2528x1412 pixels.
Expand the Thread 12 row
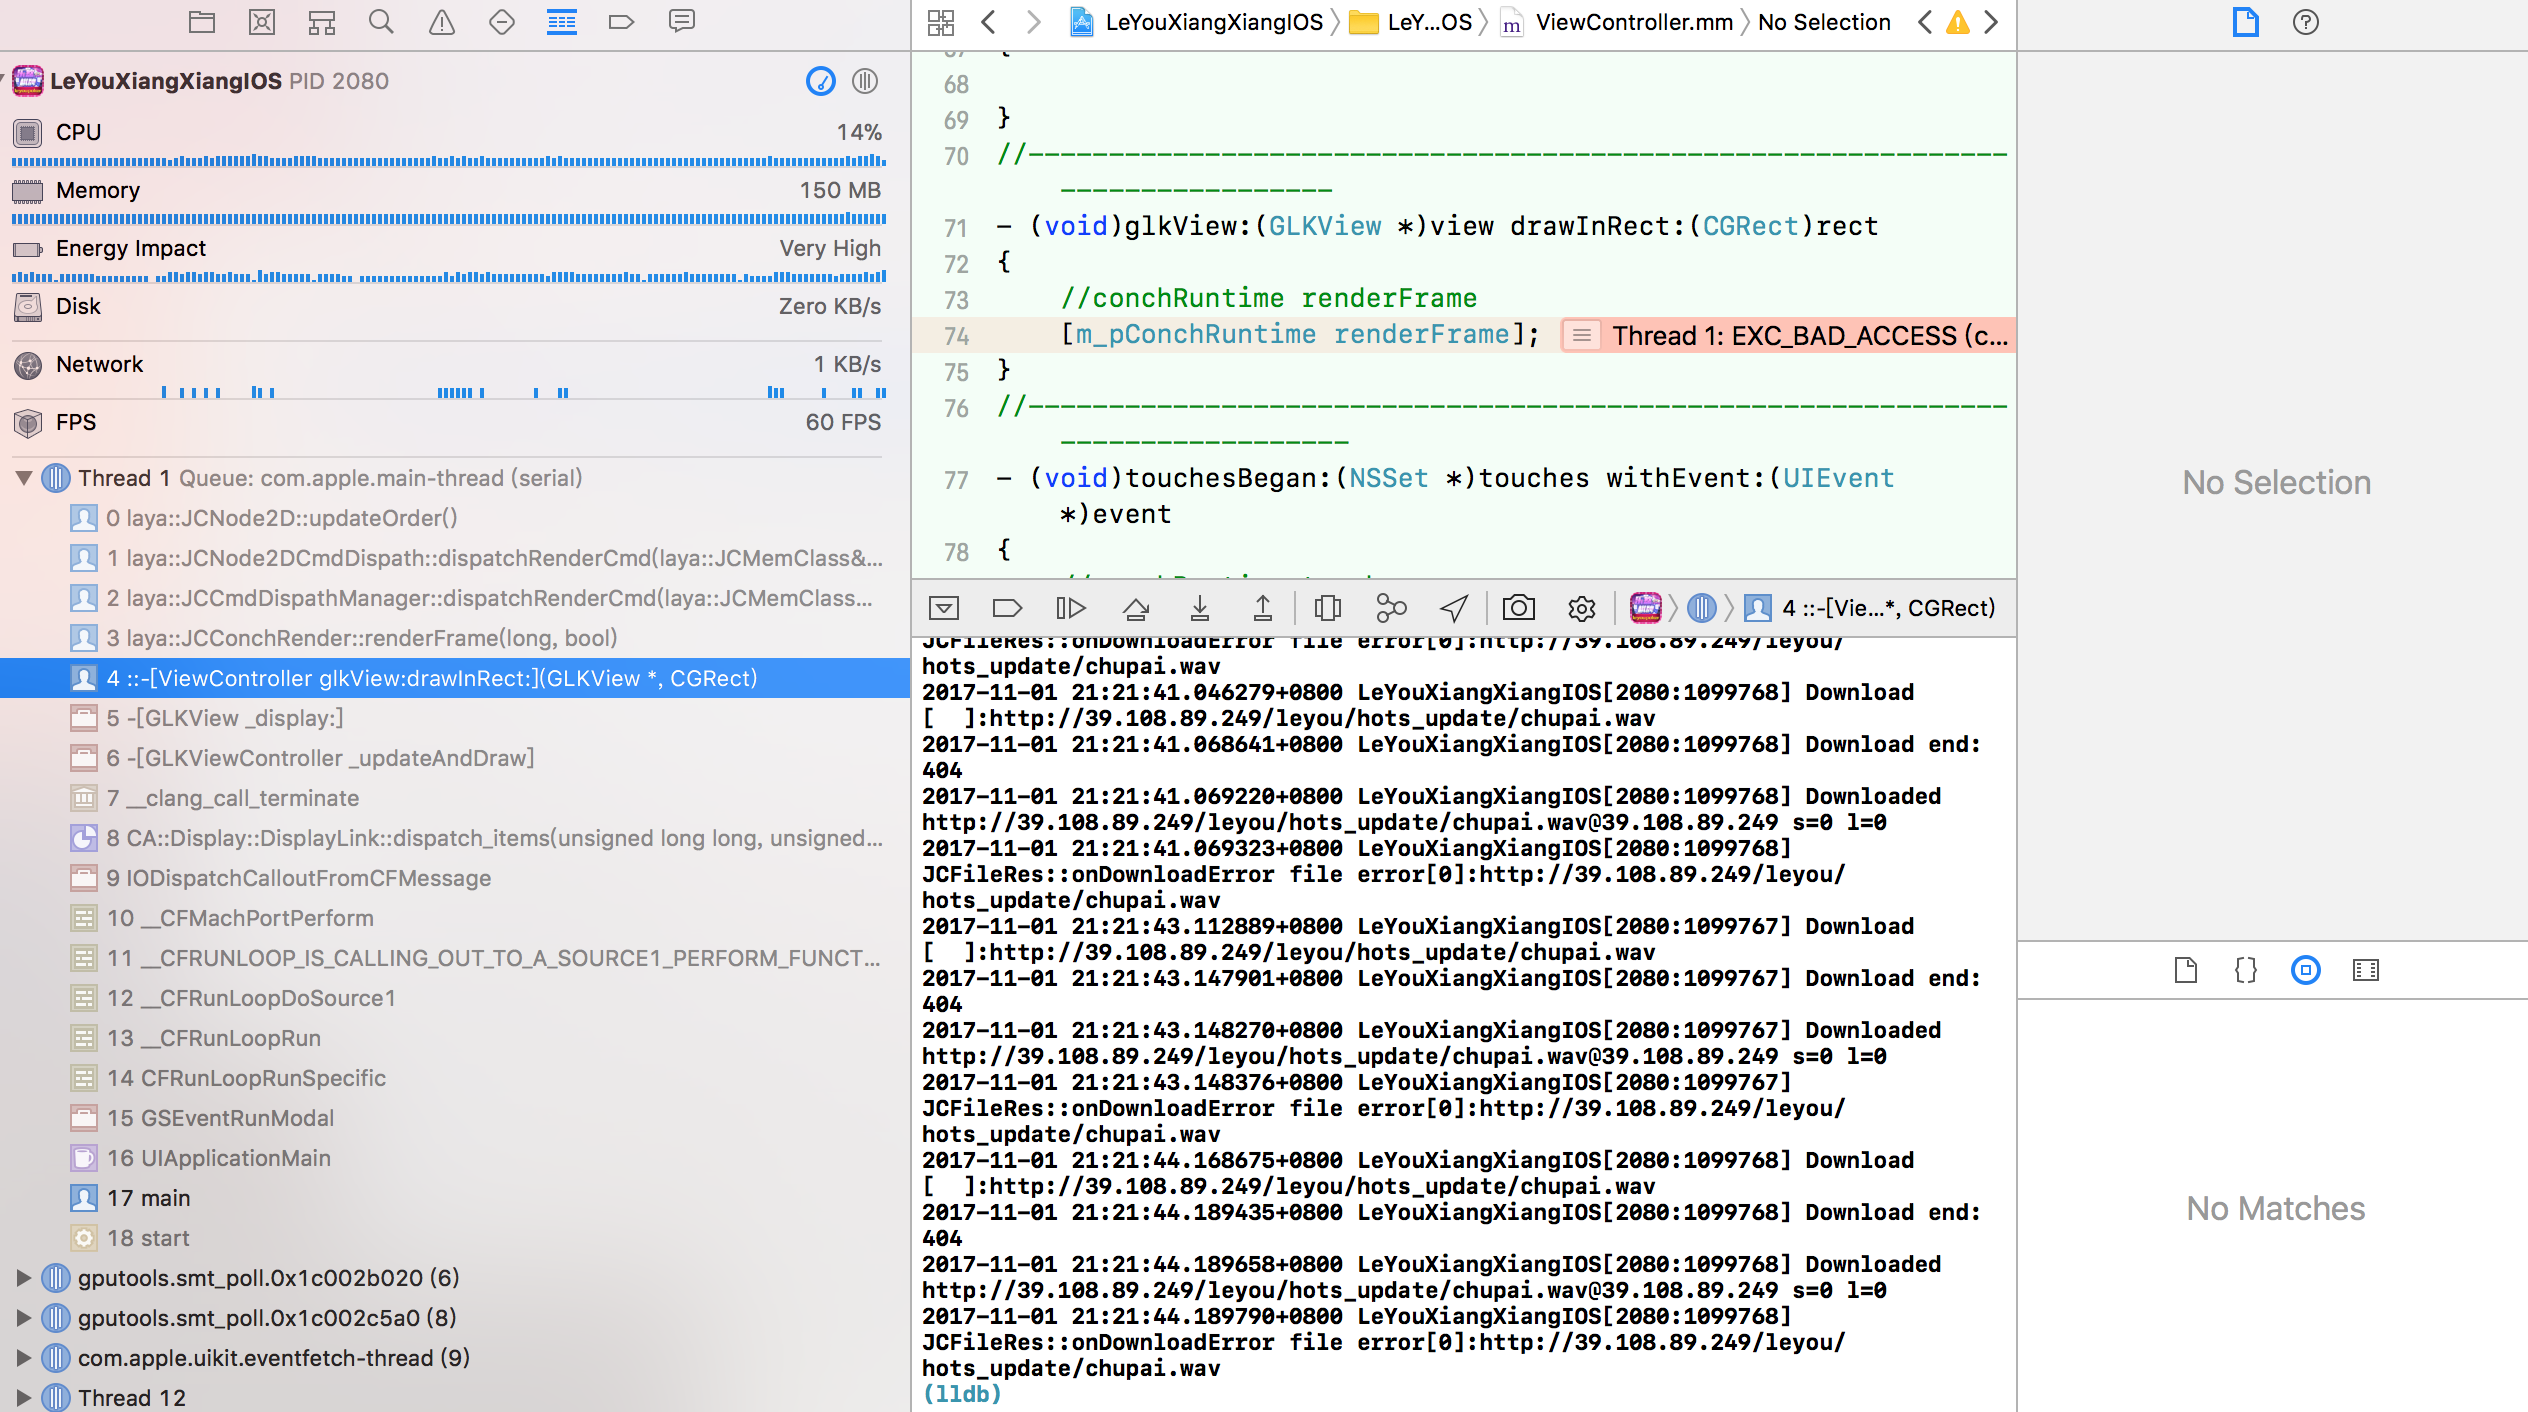pos(24,1398)
